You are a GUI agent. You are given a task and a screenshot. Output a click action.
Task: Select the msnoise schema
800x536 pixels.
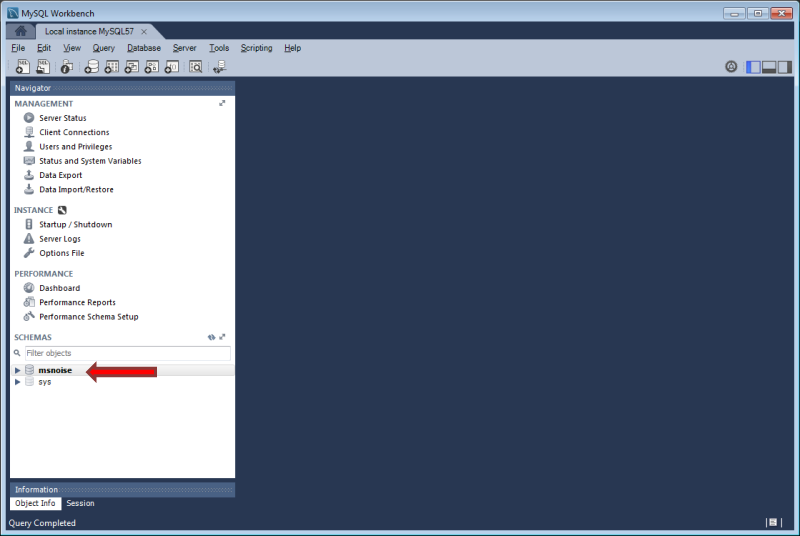tap(55, 370)
